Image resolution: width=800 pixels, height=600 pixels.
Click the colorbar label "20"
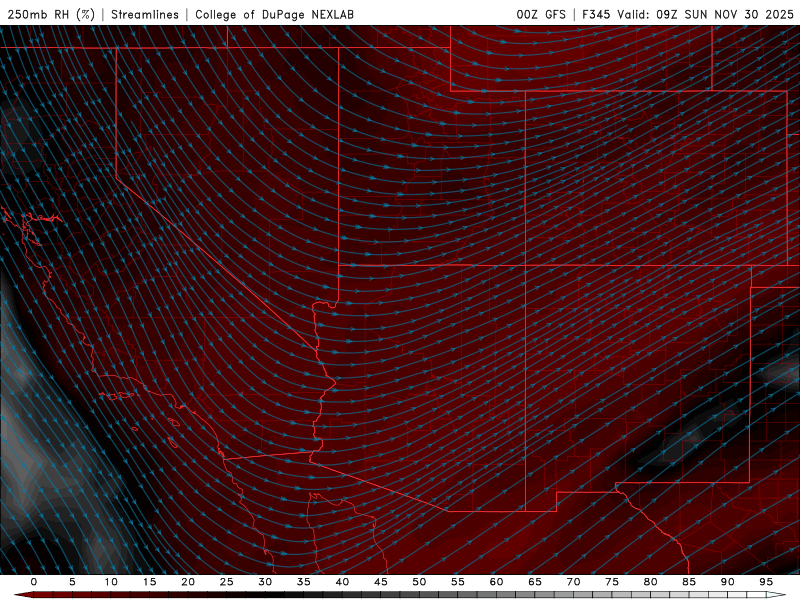[188, 582]
